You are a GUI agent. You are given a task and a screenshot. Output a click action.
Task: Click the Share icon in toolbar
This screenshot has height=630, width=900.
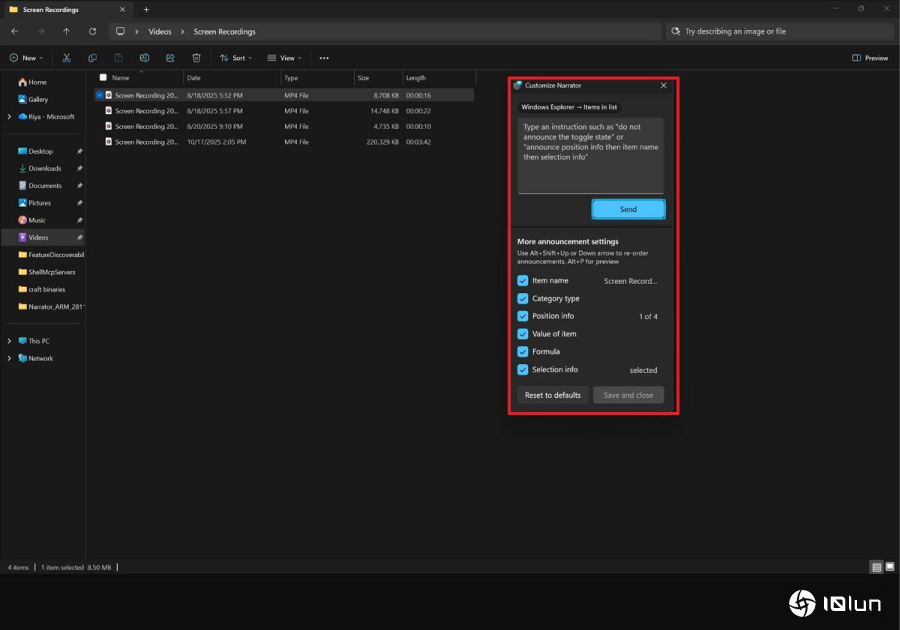(x=171, y=58)
